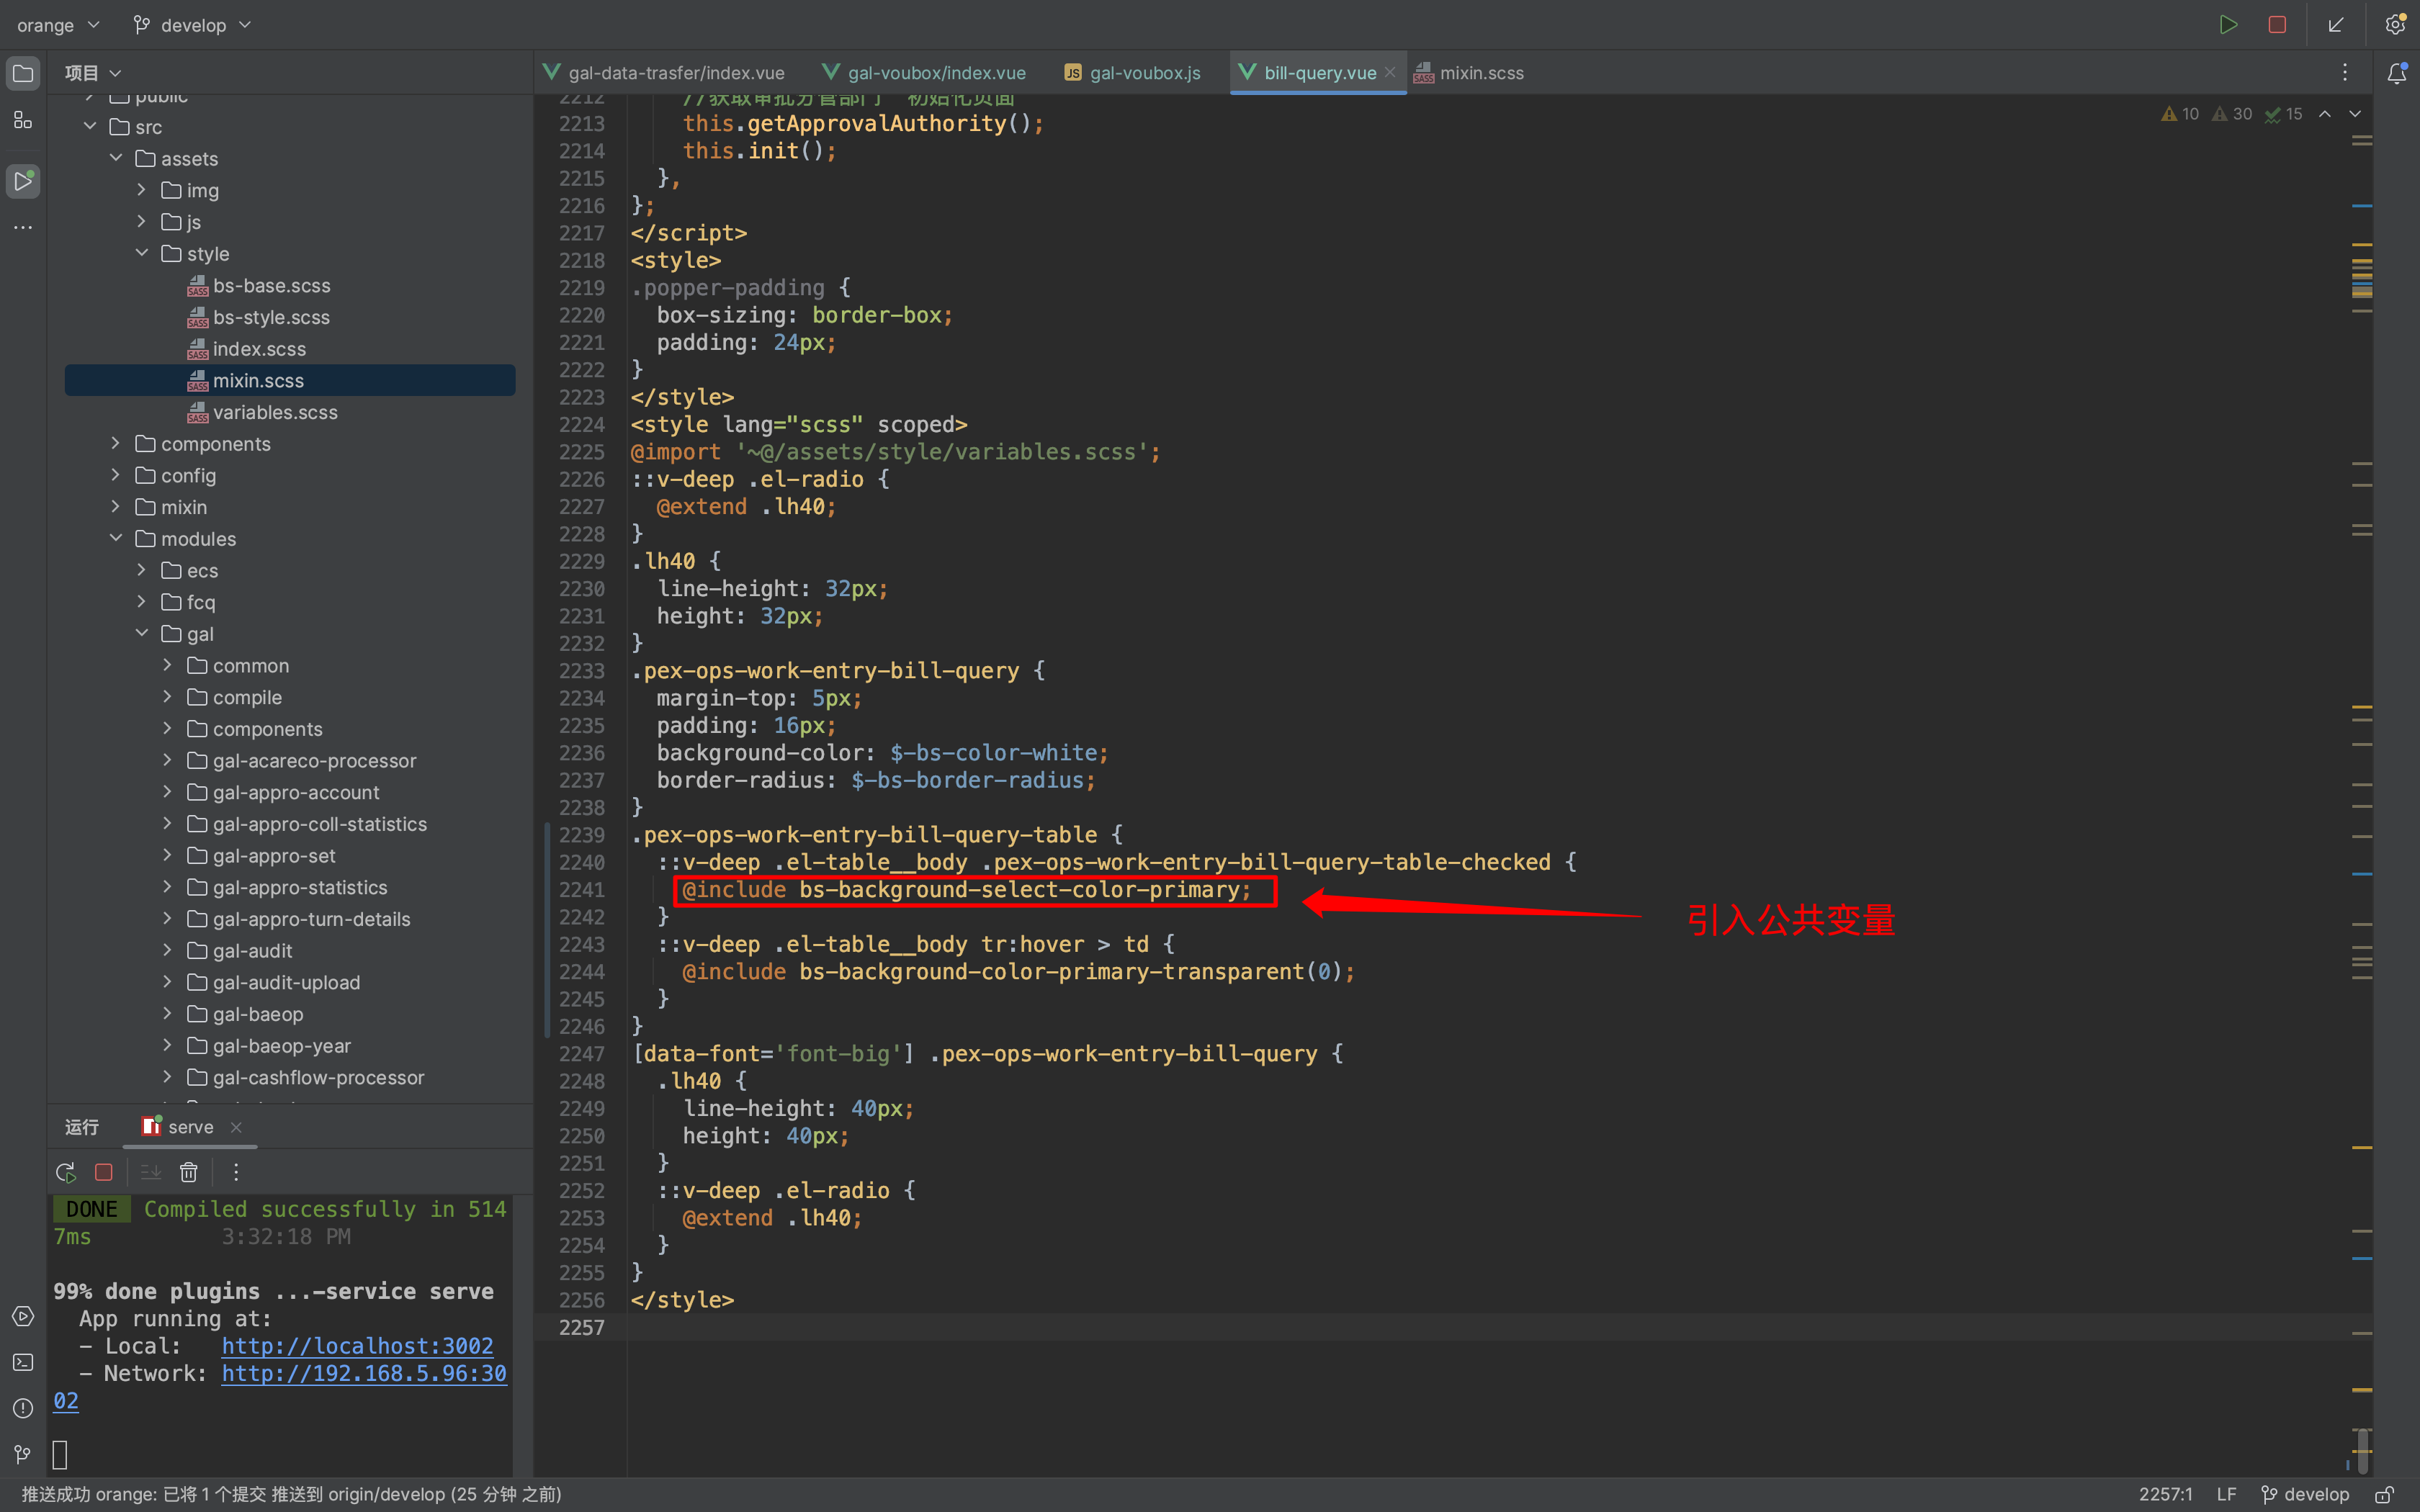Click the 15 typos indicator
The image size is (2420, 1512).
point(2284,114)
